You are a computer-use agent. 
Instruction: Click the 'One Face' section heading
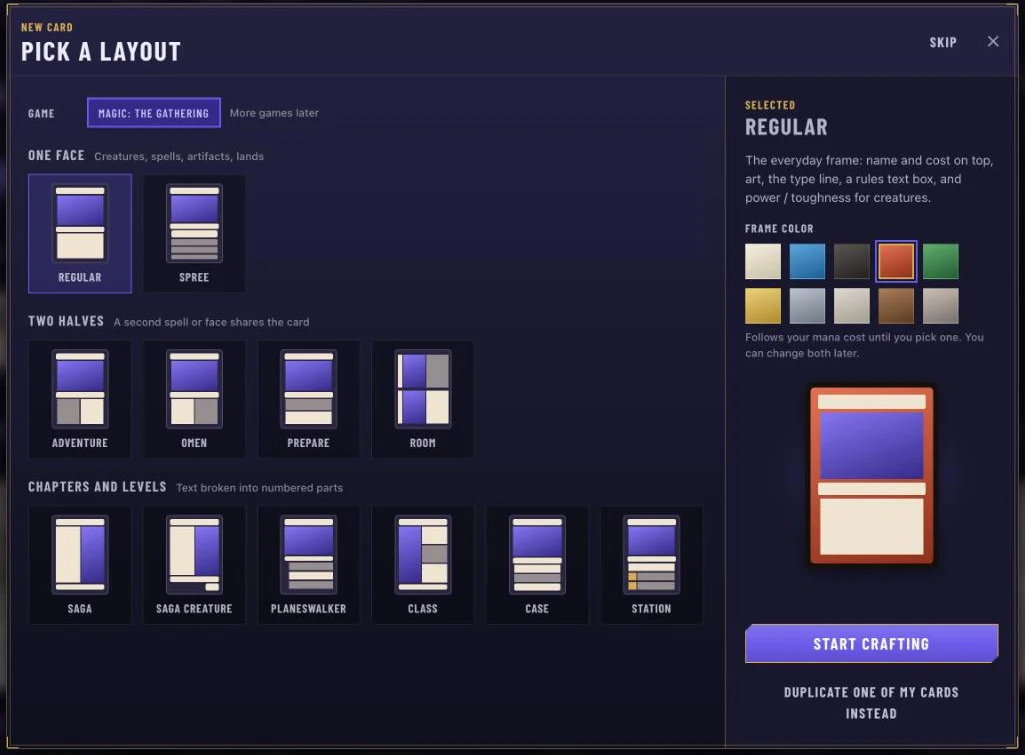(x=56, y=156)
